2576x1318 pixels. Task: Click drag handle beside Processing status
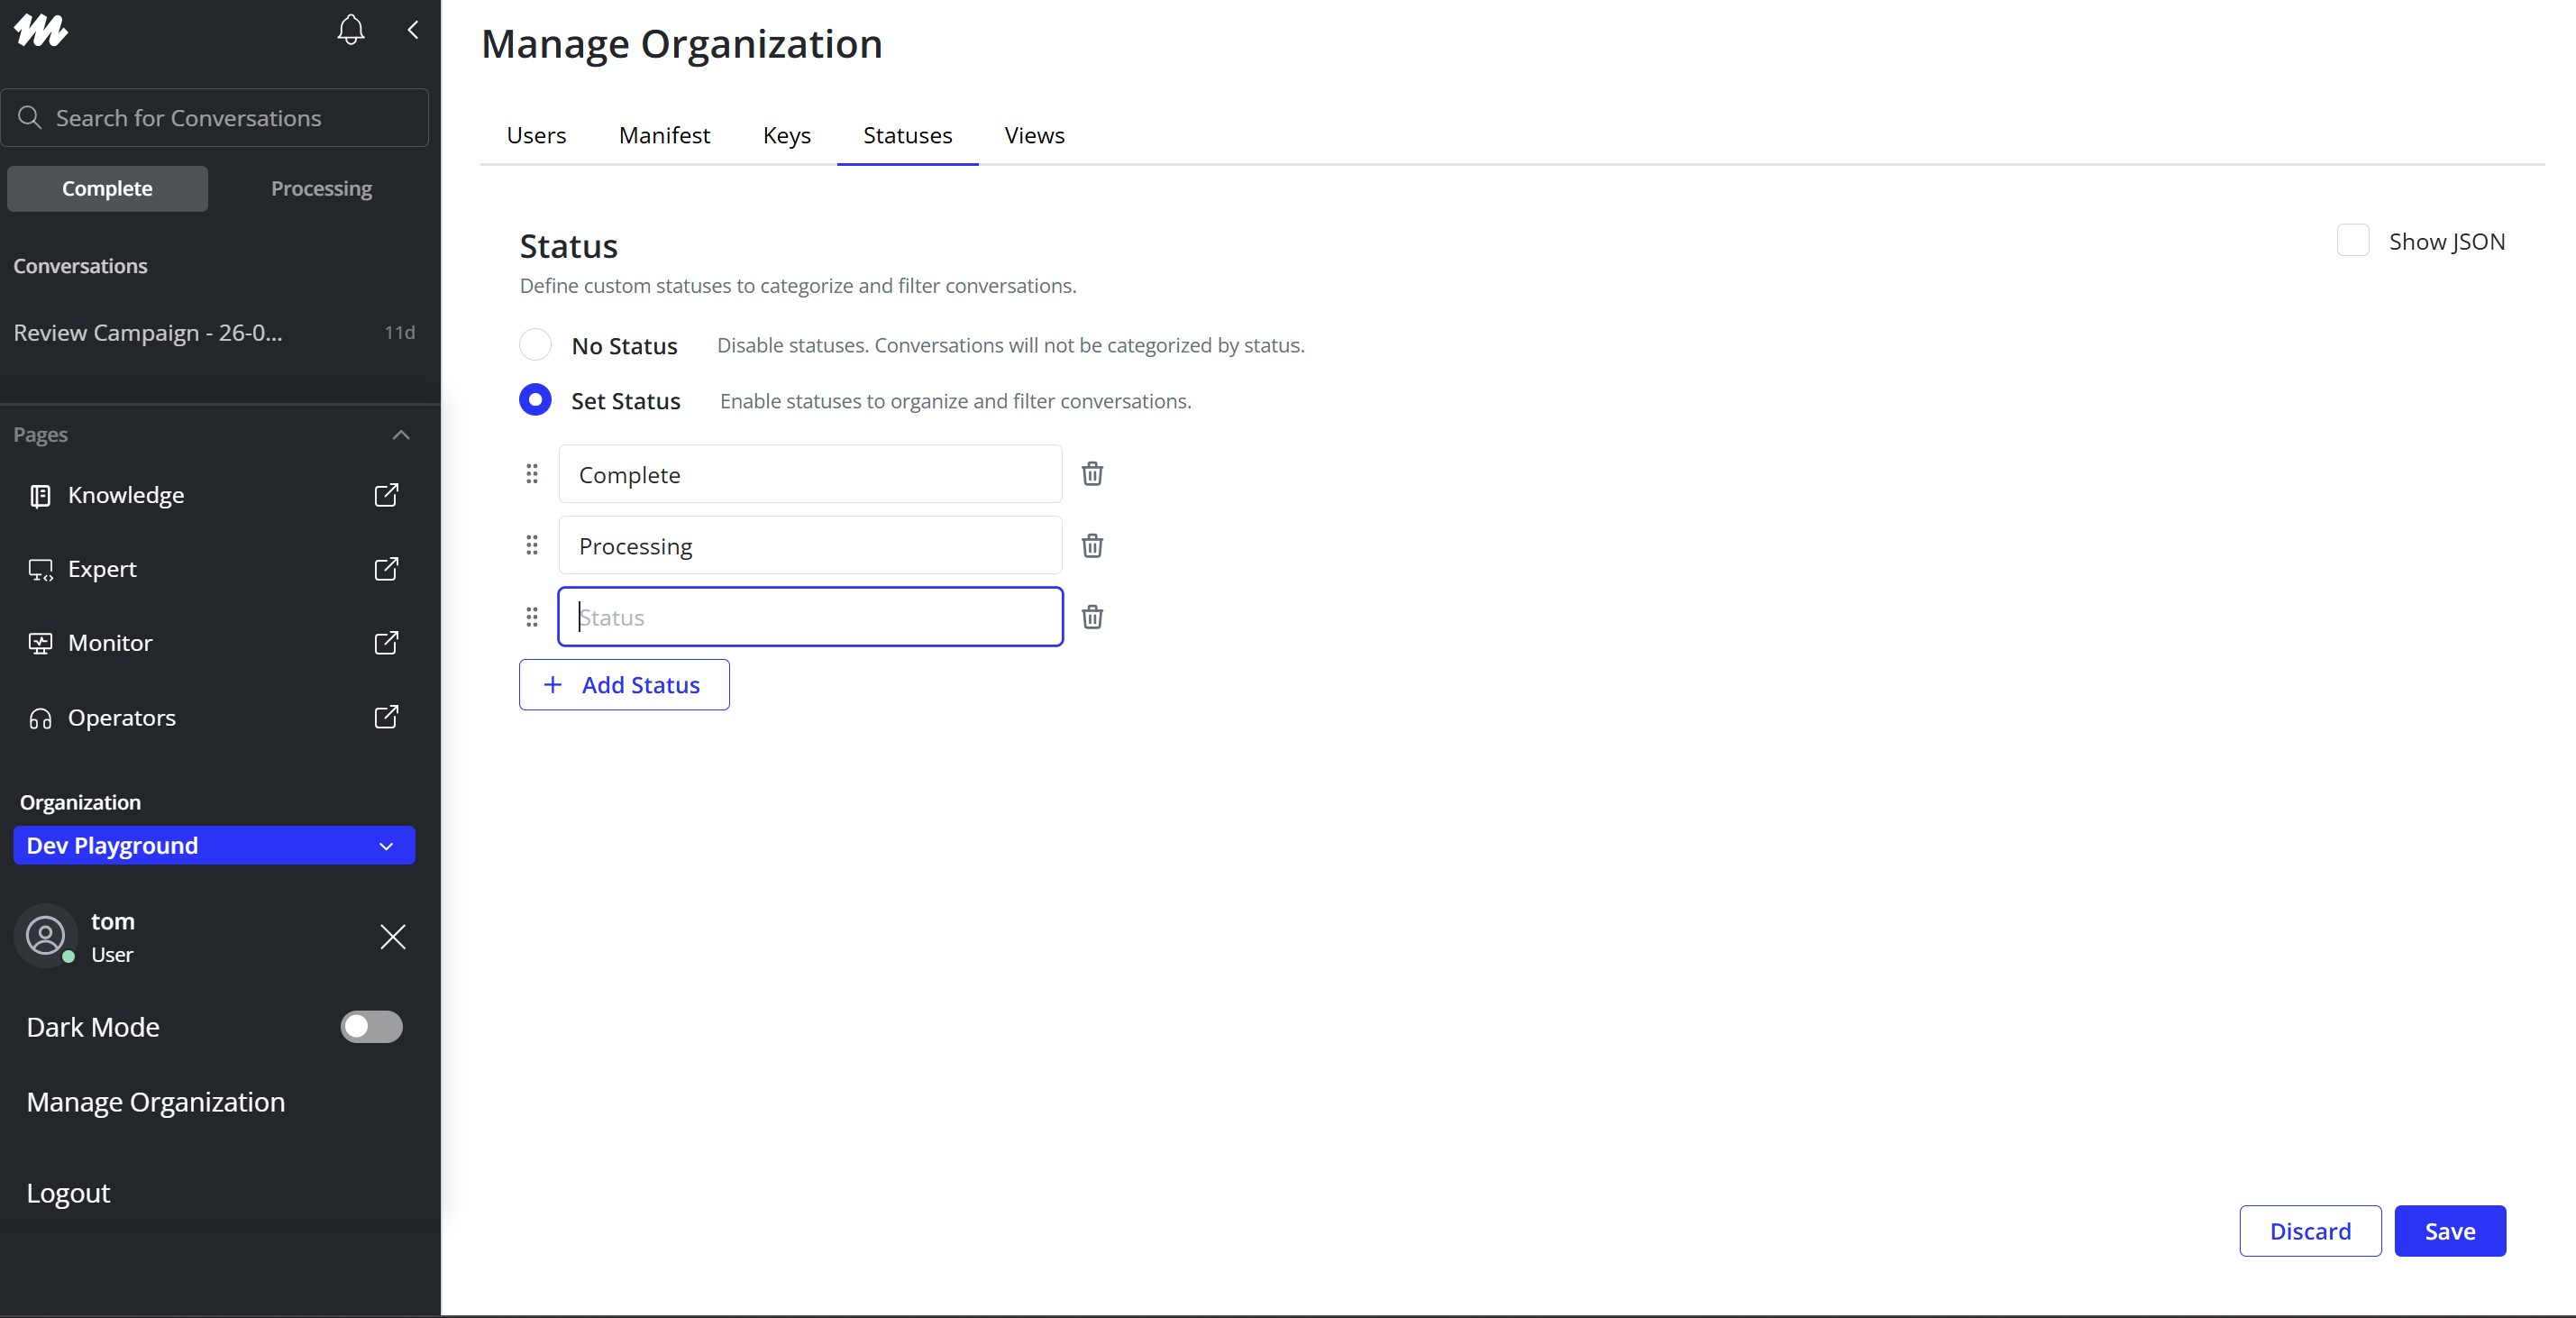click(532, 546)
